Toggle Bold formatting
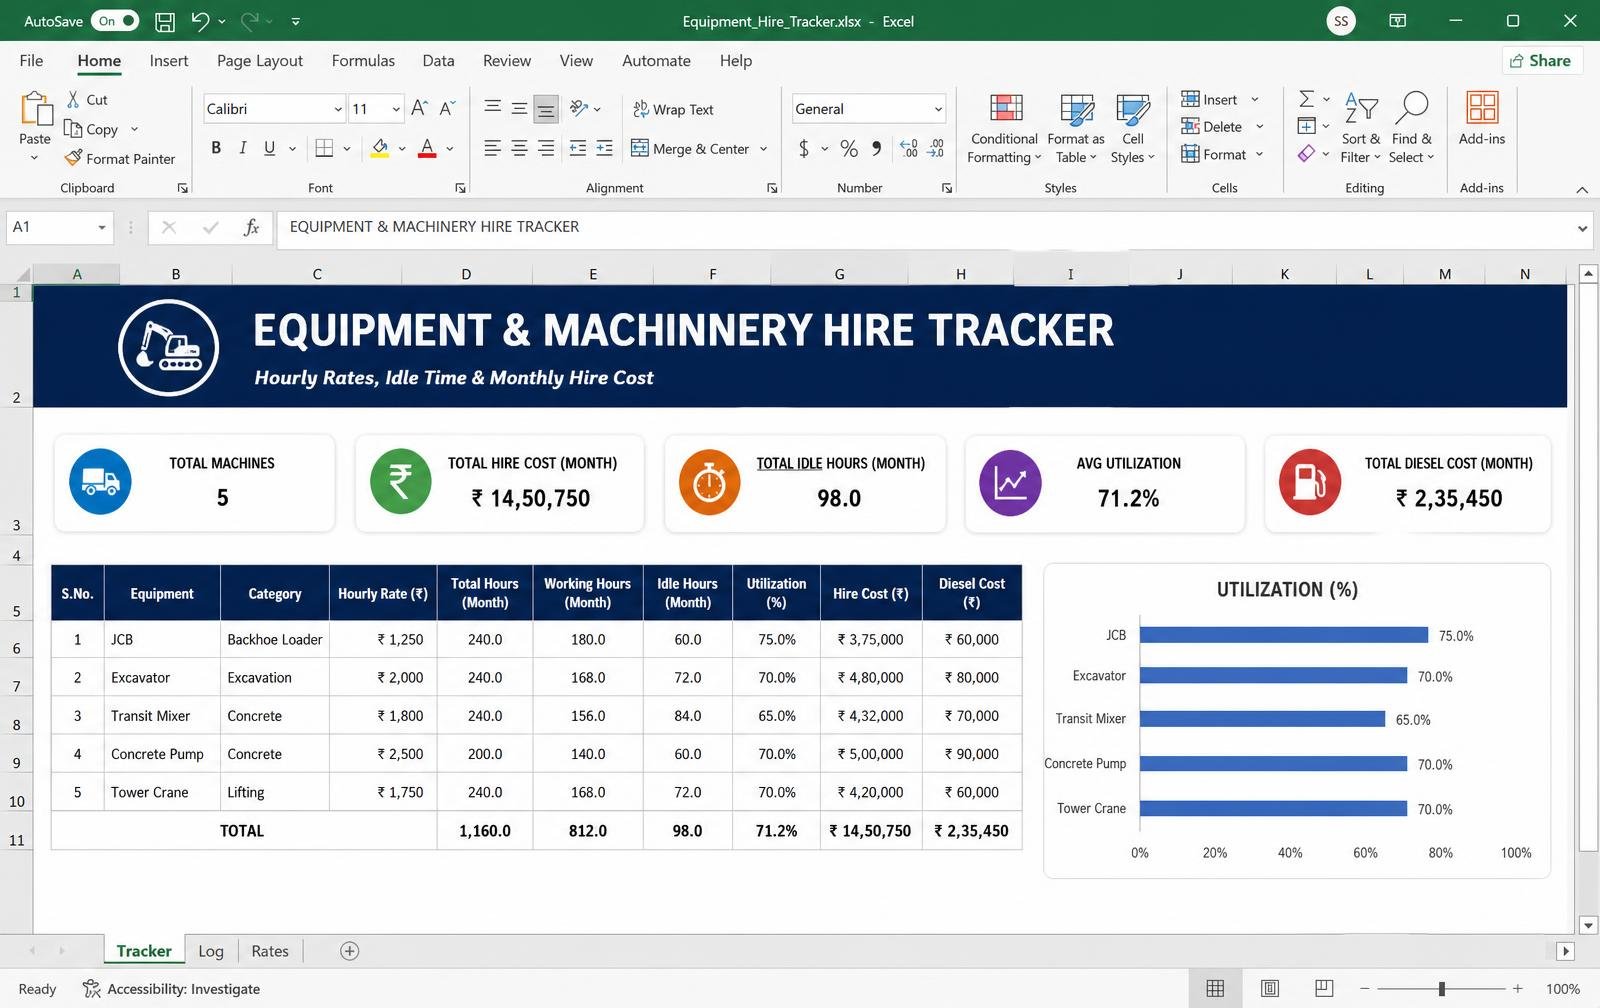Viewport: 1600px width, 1008px height. coord(216,148)
